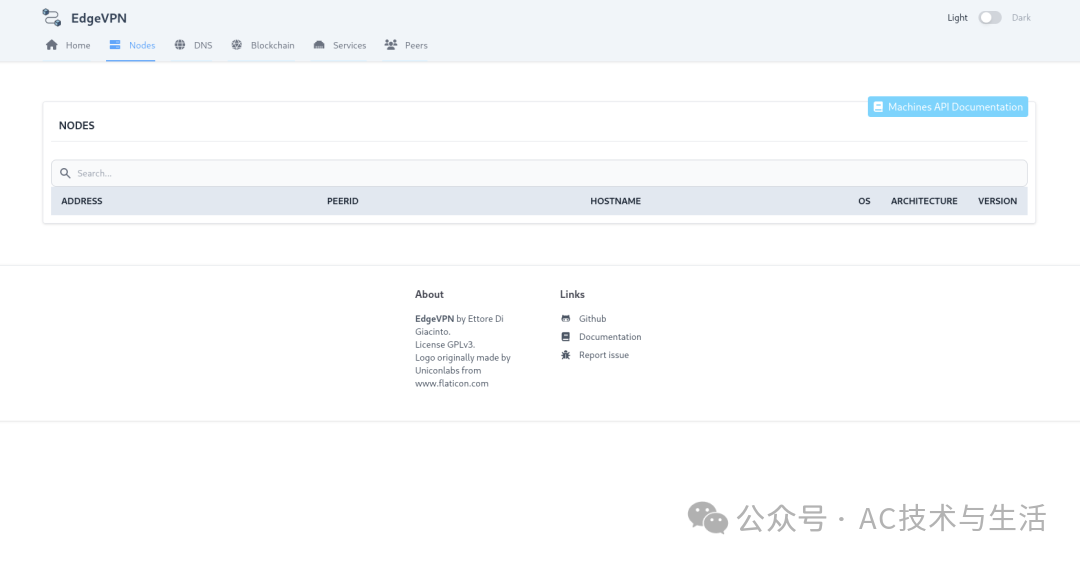Click the bug icon beside Report issue

[566, 355]
